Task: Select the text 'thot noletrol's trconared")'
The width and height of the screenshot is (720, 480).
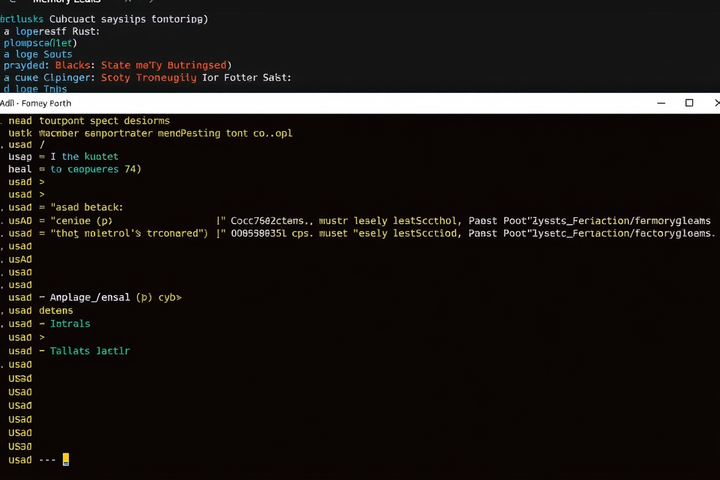Action: [x=129, y=233]
